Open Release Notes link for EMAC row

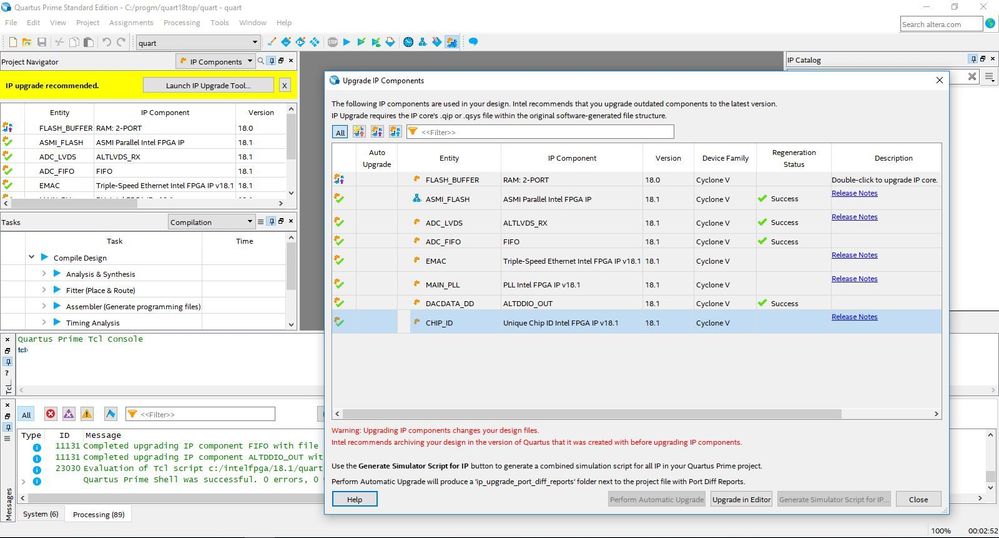854,255
